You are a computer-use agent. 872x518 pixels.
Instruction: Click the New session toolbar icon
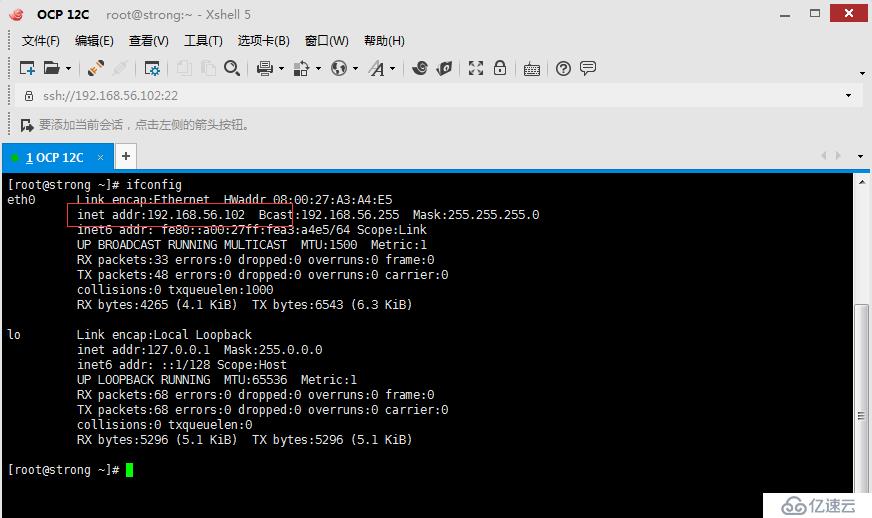point(27,68)
